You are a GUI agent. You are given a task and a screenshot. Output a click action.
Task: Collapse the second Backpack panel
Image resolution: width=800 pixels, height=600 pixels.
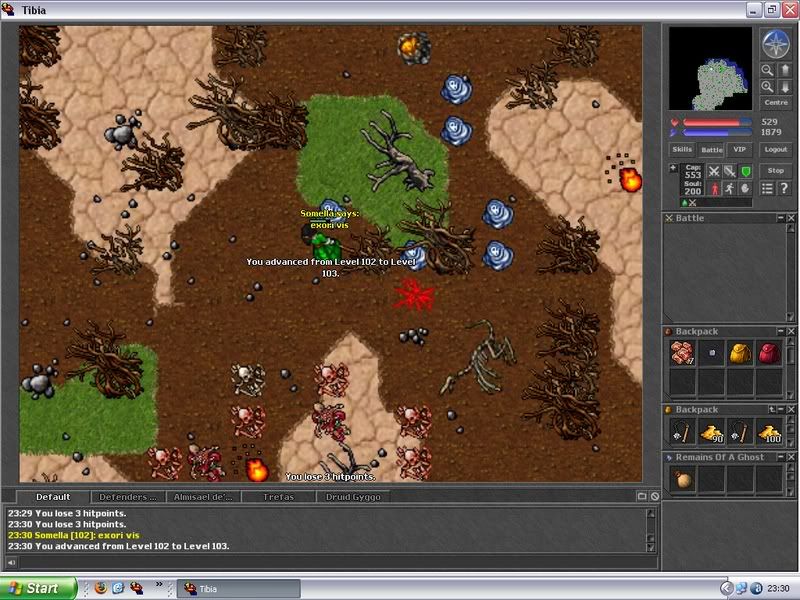(781, 409)
